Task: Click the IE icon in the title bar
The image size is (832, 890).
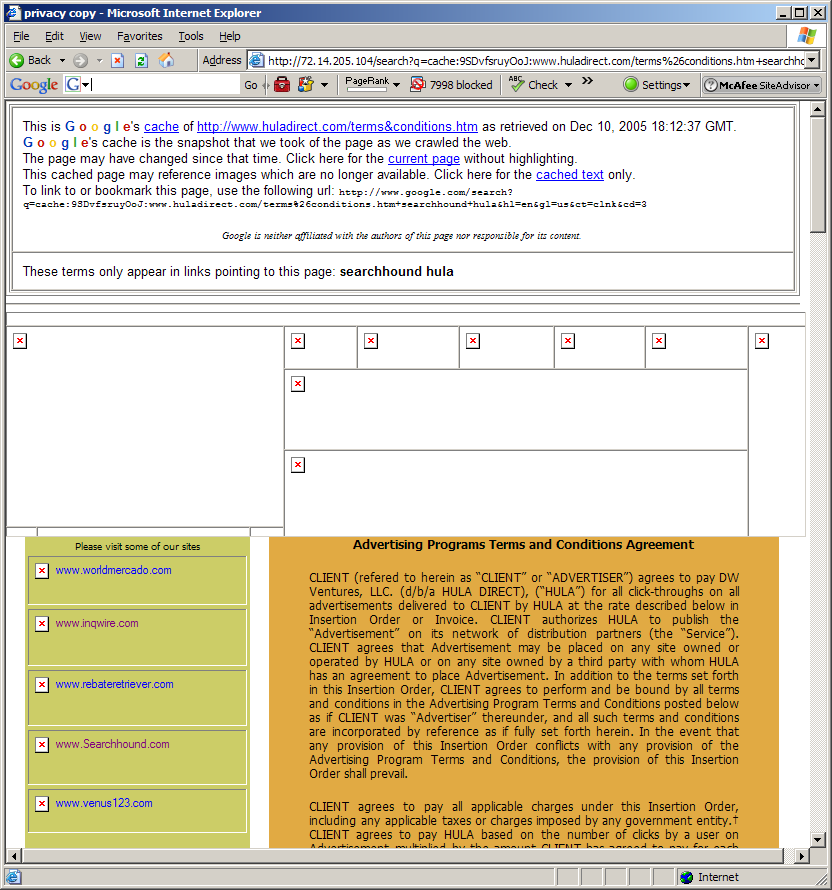Action: tap(13, 12)
